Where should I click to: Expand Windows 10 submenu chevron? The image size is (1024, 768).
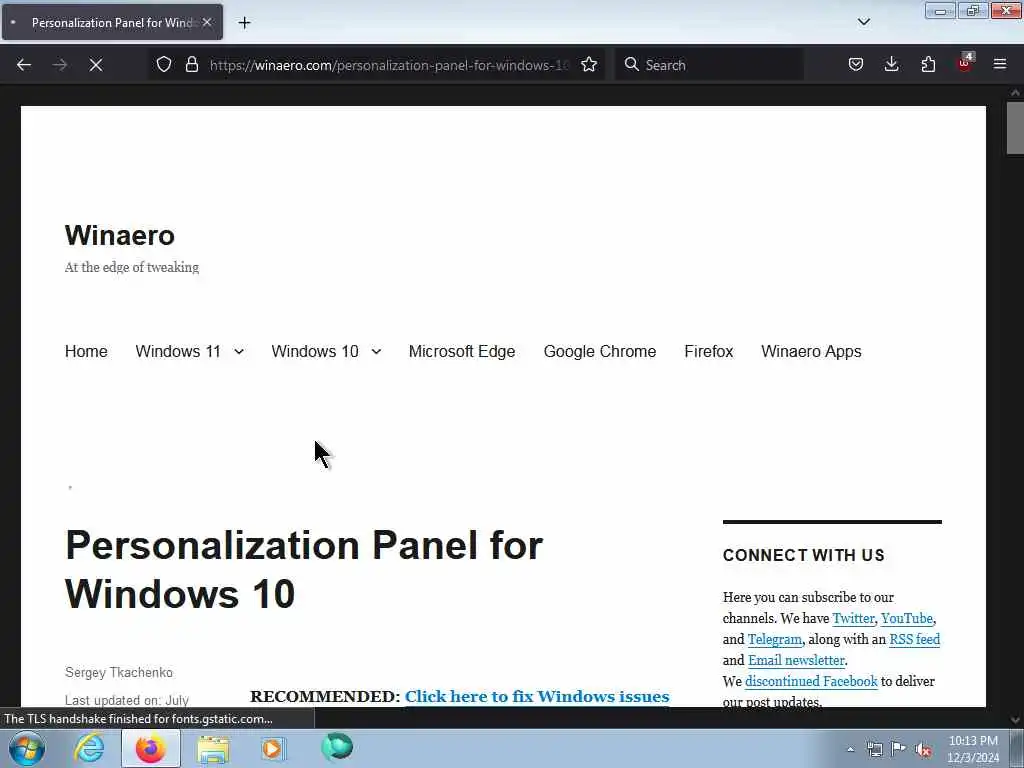point(376,351)
